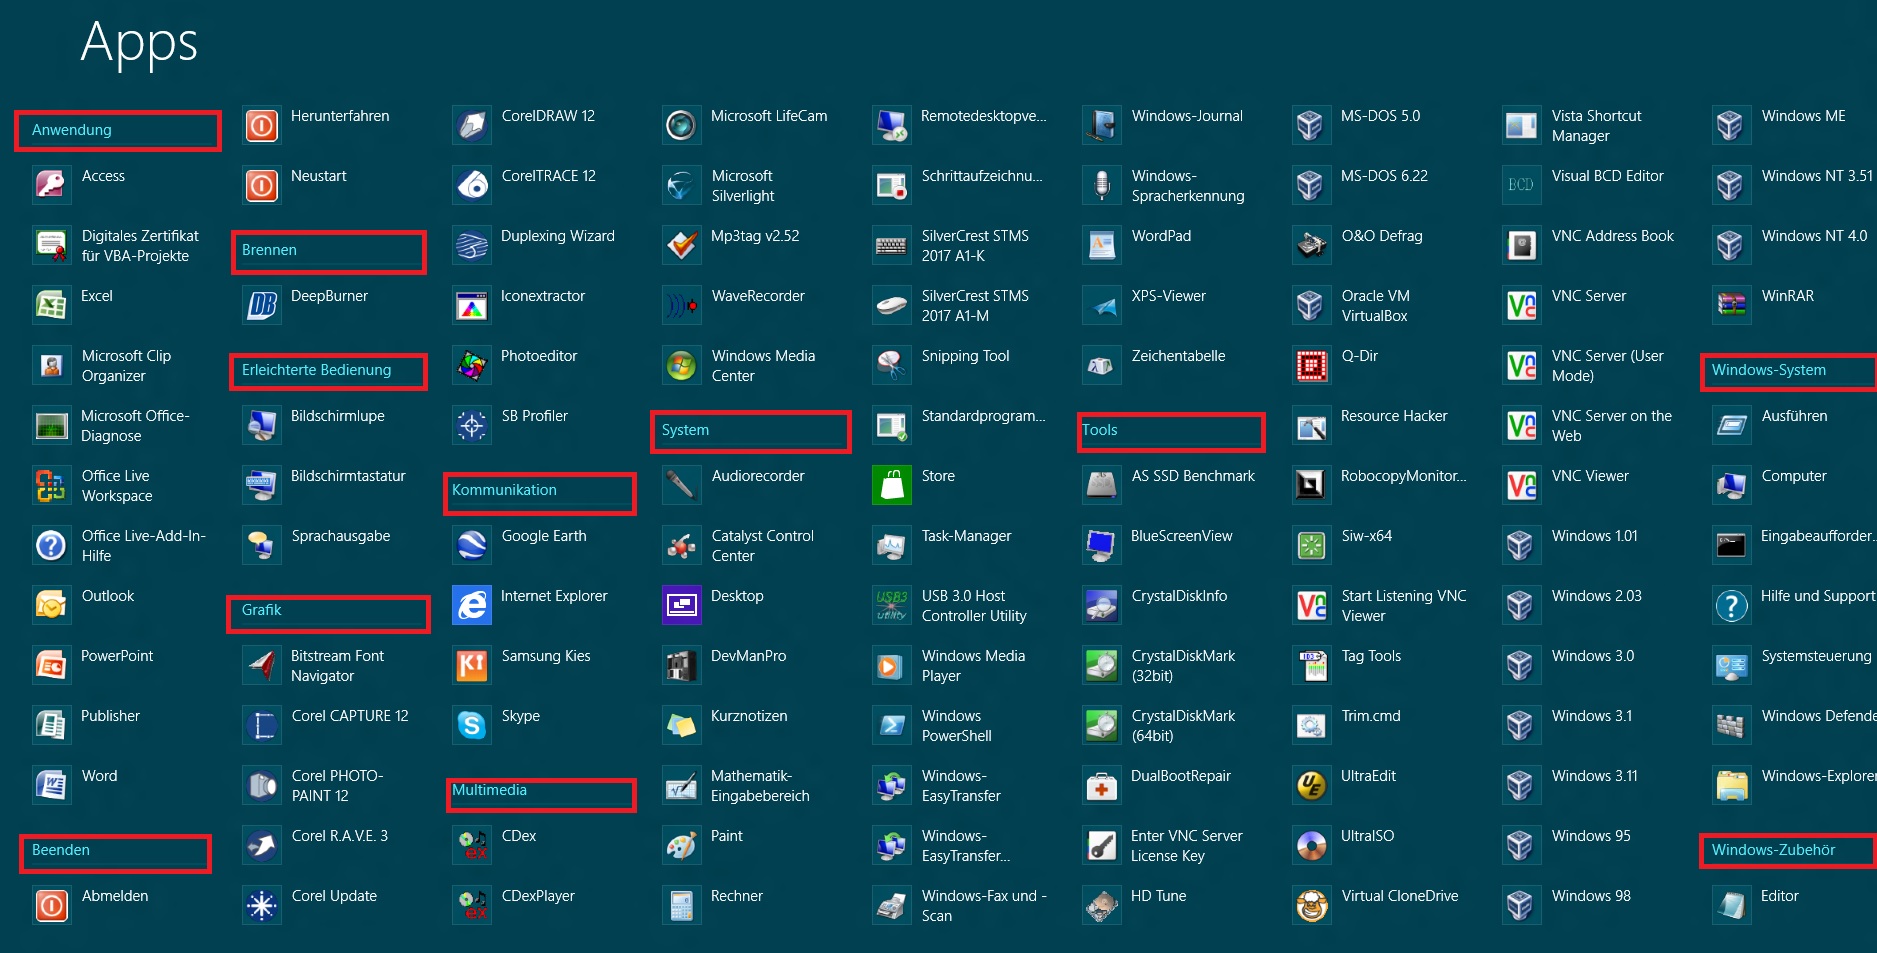Click the BlueScreenView label
This screenshot has width=1877, height=953.
(1182, 536)
